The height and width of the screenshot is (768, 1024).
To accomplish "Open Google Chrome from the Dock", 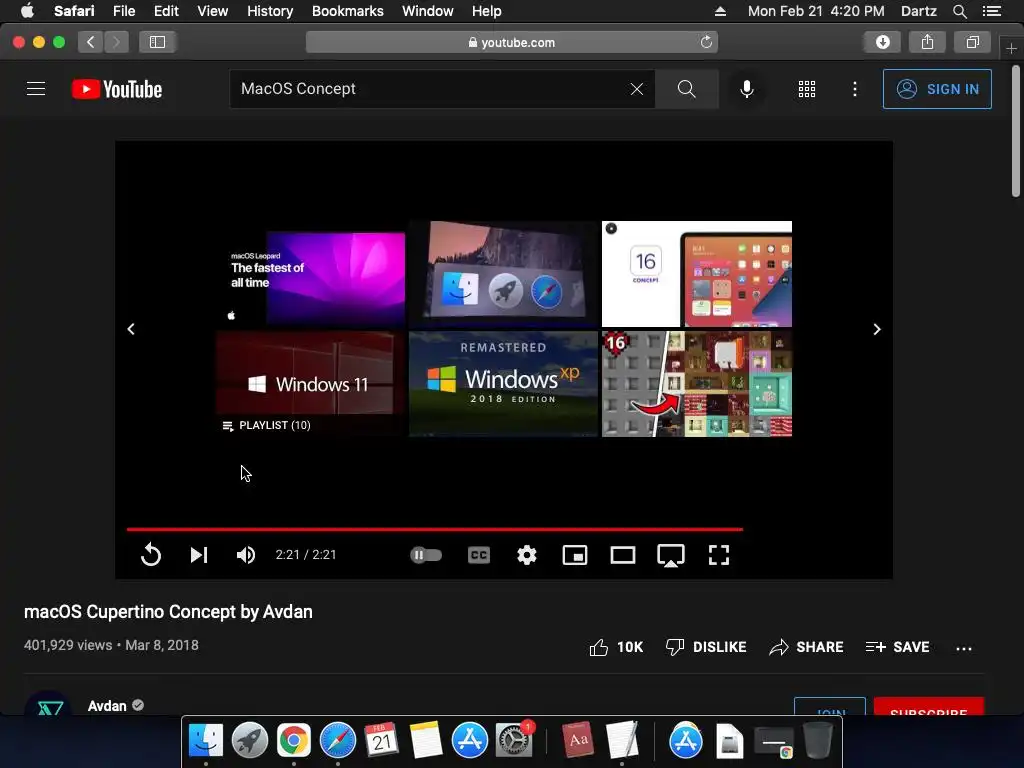I will pos(294,741).
